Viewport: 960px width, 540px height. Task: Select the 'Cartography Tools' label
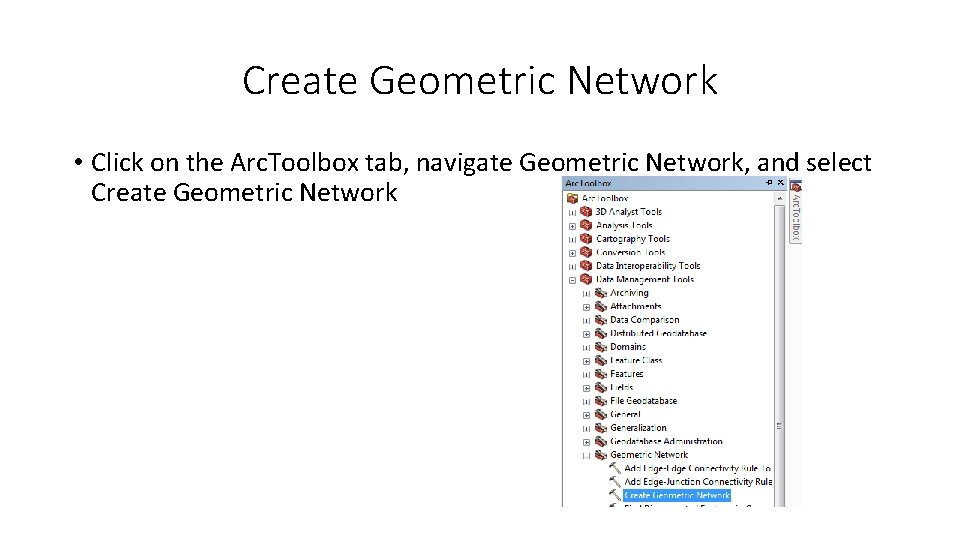pos(633,239)
